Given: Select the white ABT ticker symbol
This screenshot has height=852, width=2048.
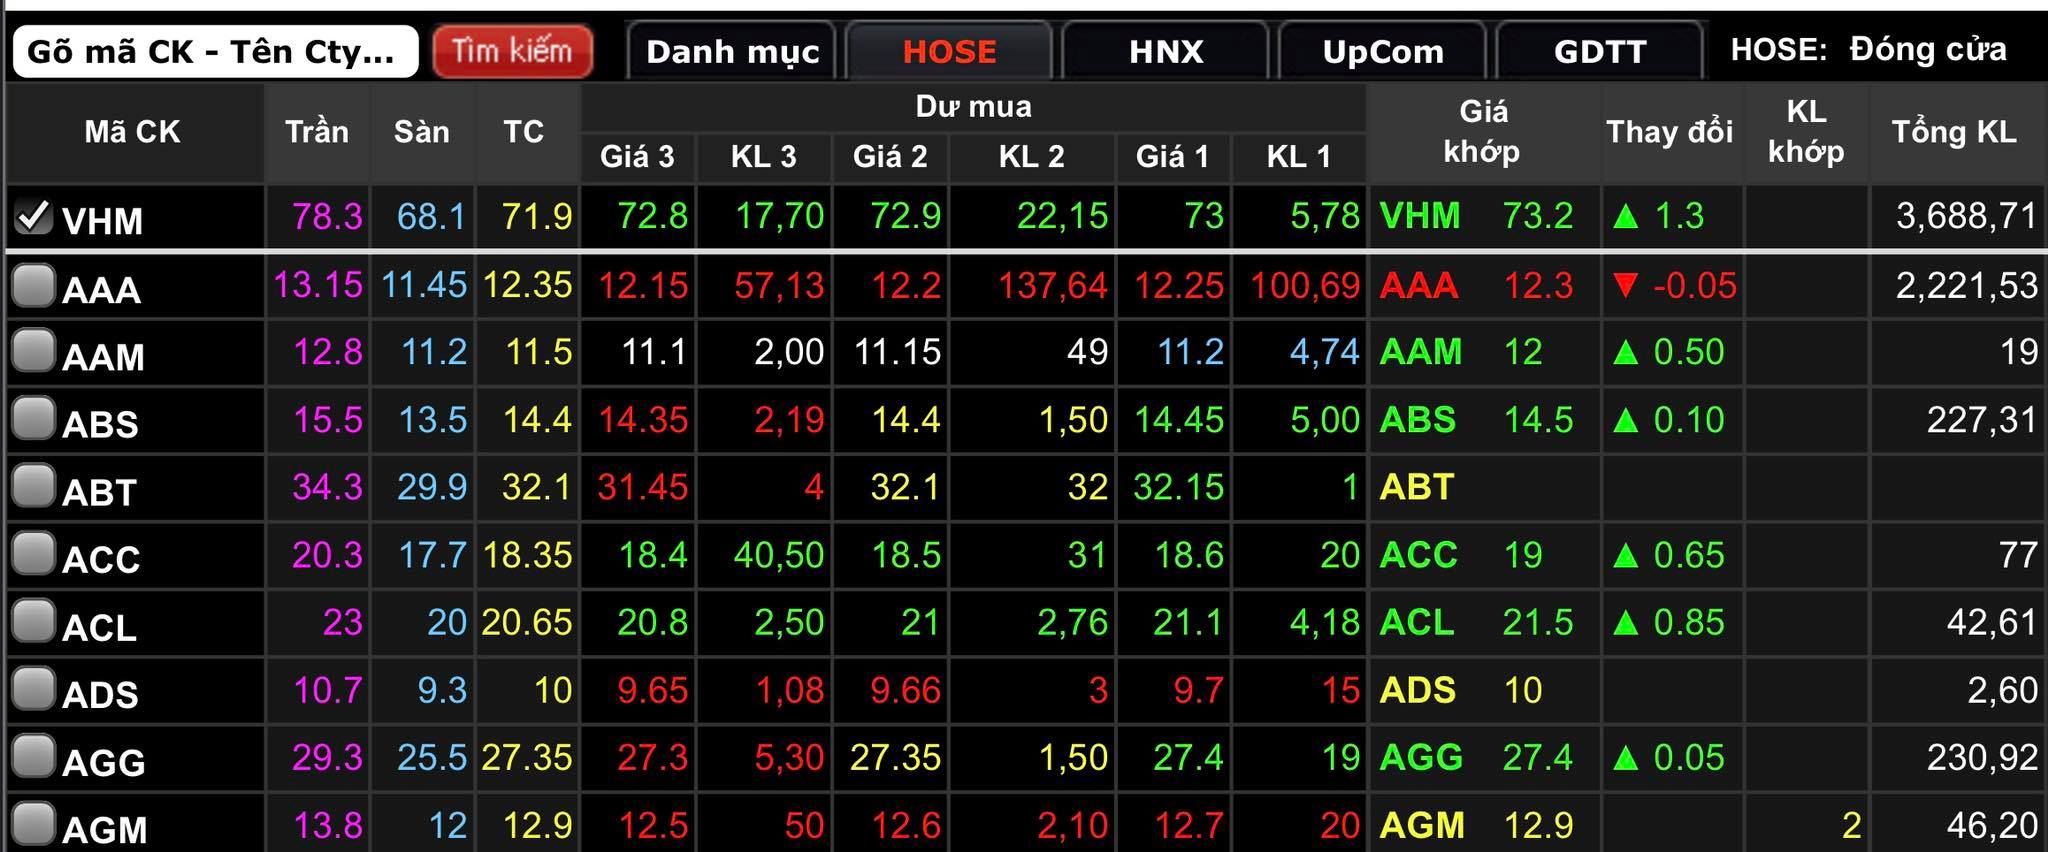Looking at the screenshot, I should click(x=99, y=492).
